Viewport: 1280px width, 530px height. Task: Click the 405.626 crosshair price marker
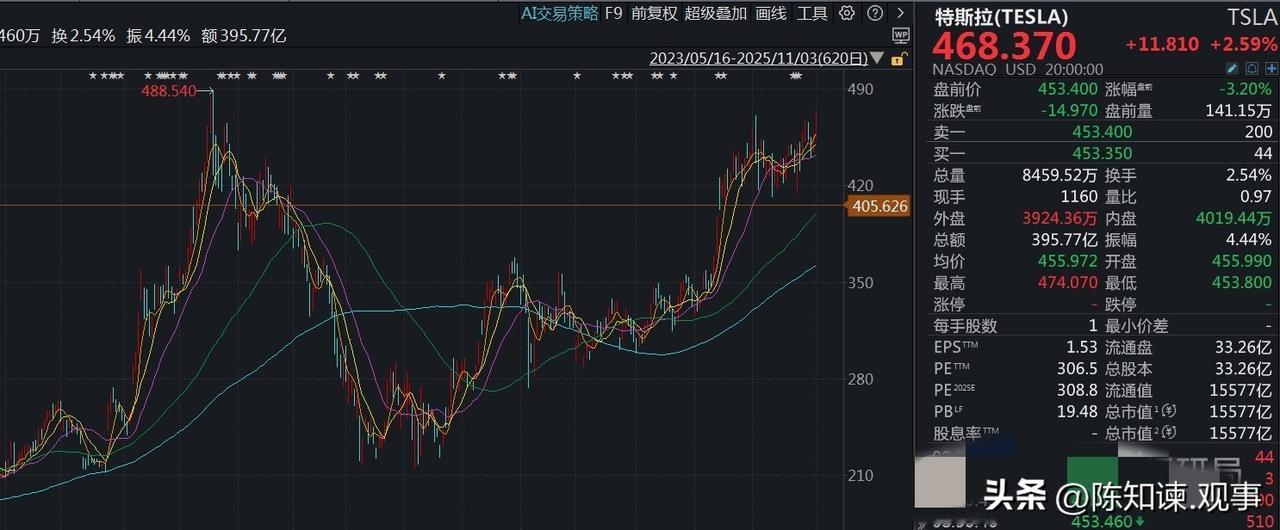[x=880, y=207]
